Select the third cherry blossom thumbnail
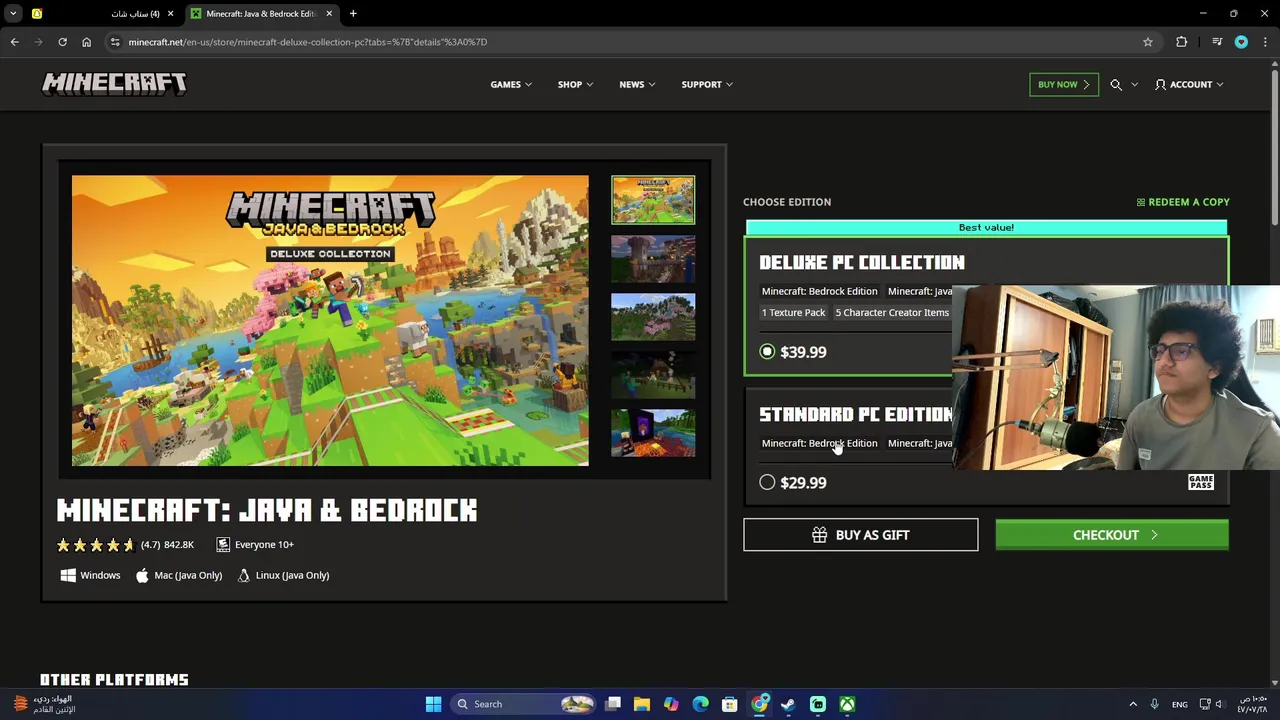 653,317
